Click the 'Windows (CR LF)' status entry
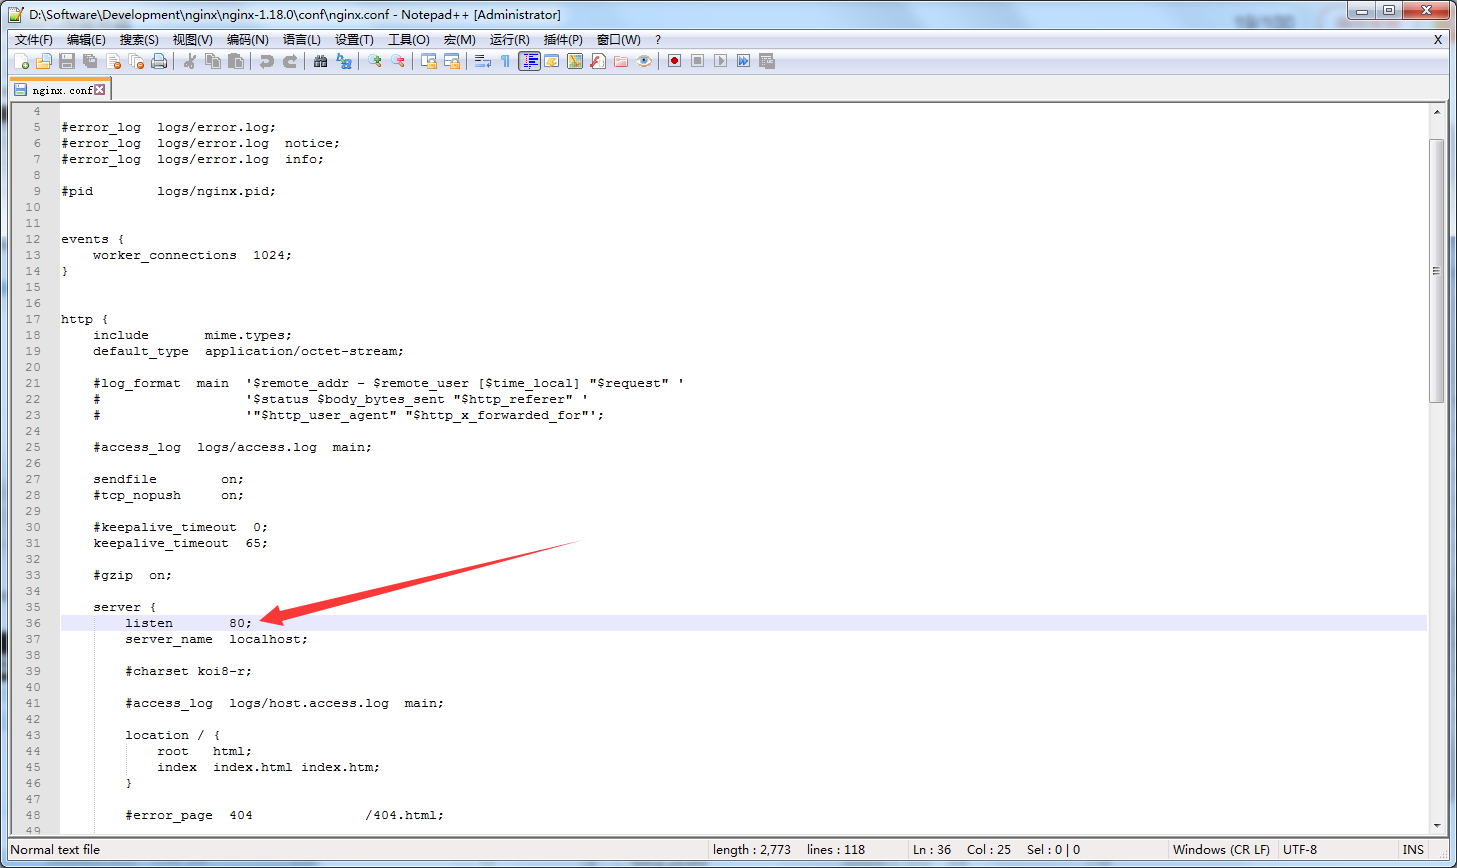This screenshot has width=1457, height=868. 1221,850
